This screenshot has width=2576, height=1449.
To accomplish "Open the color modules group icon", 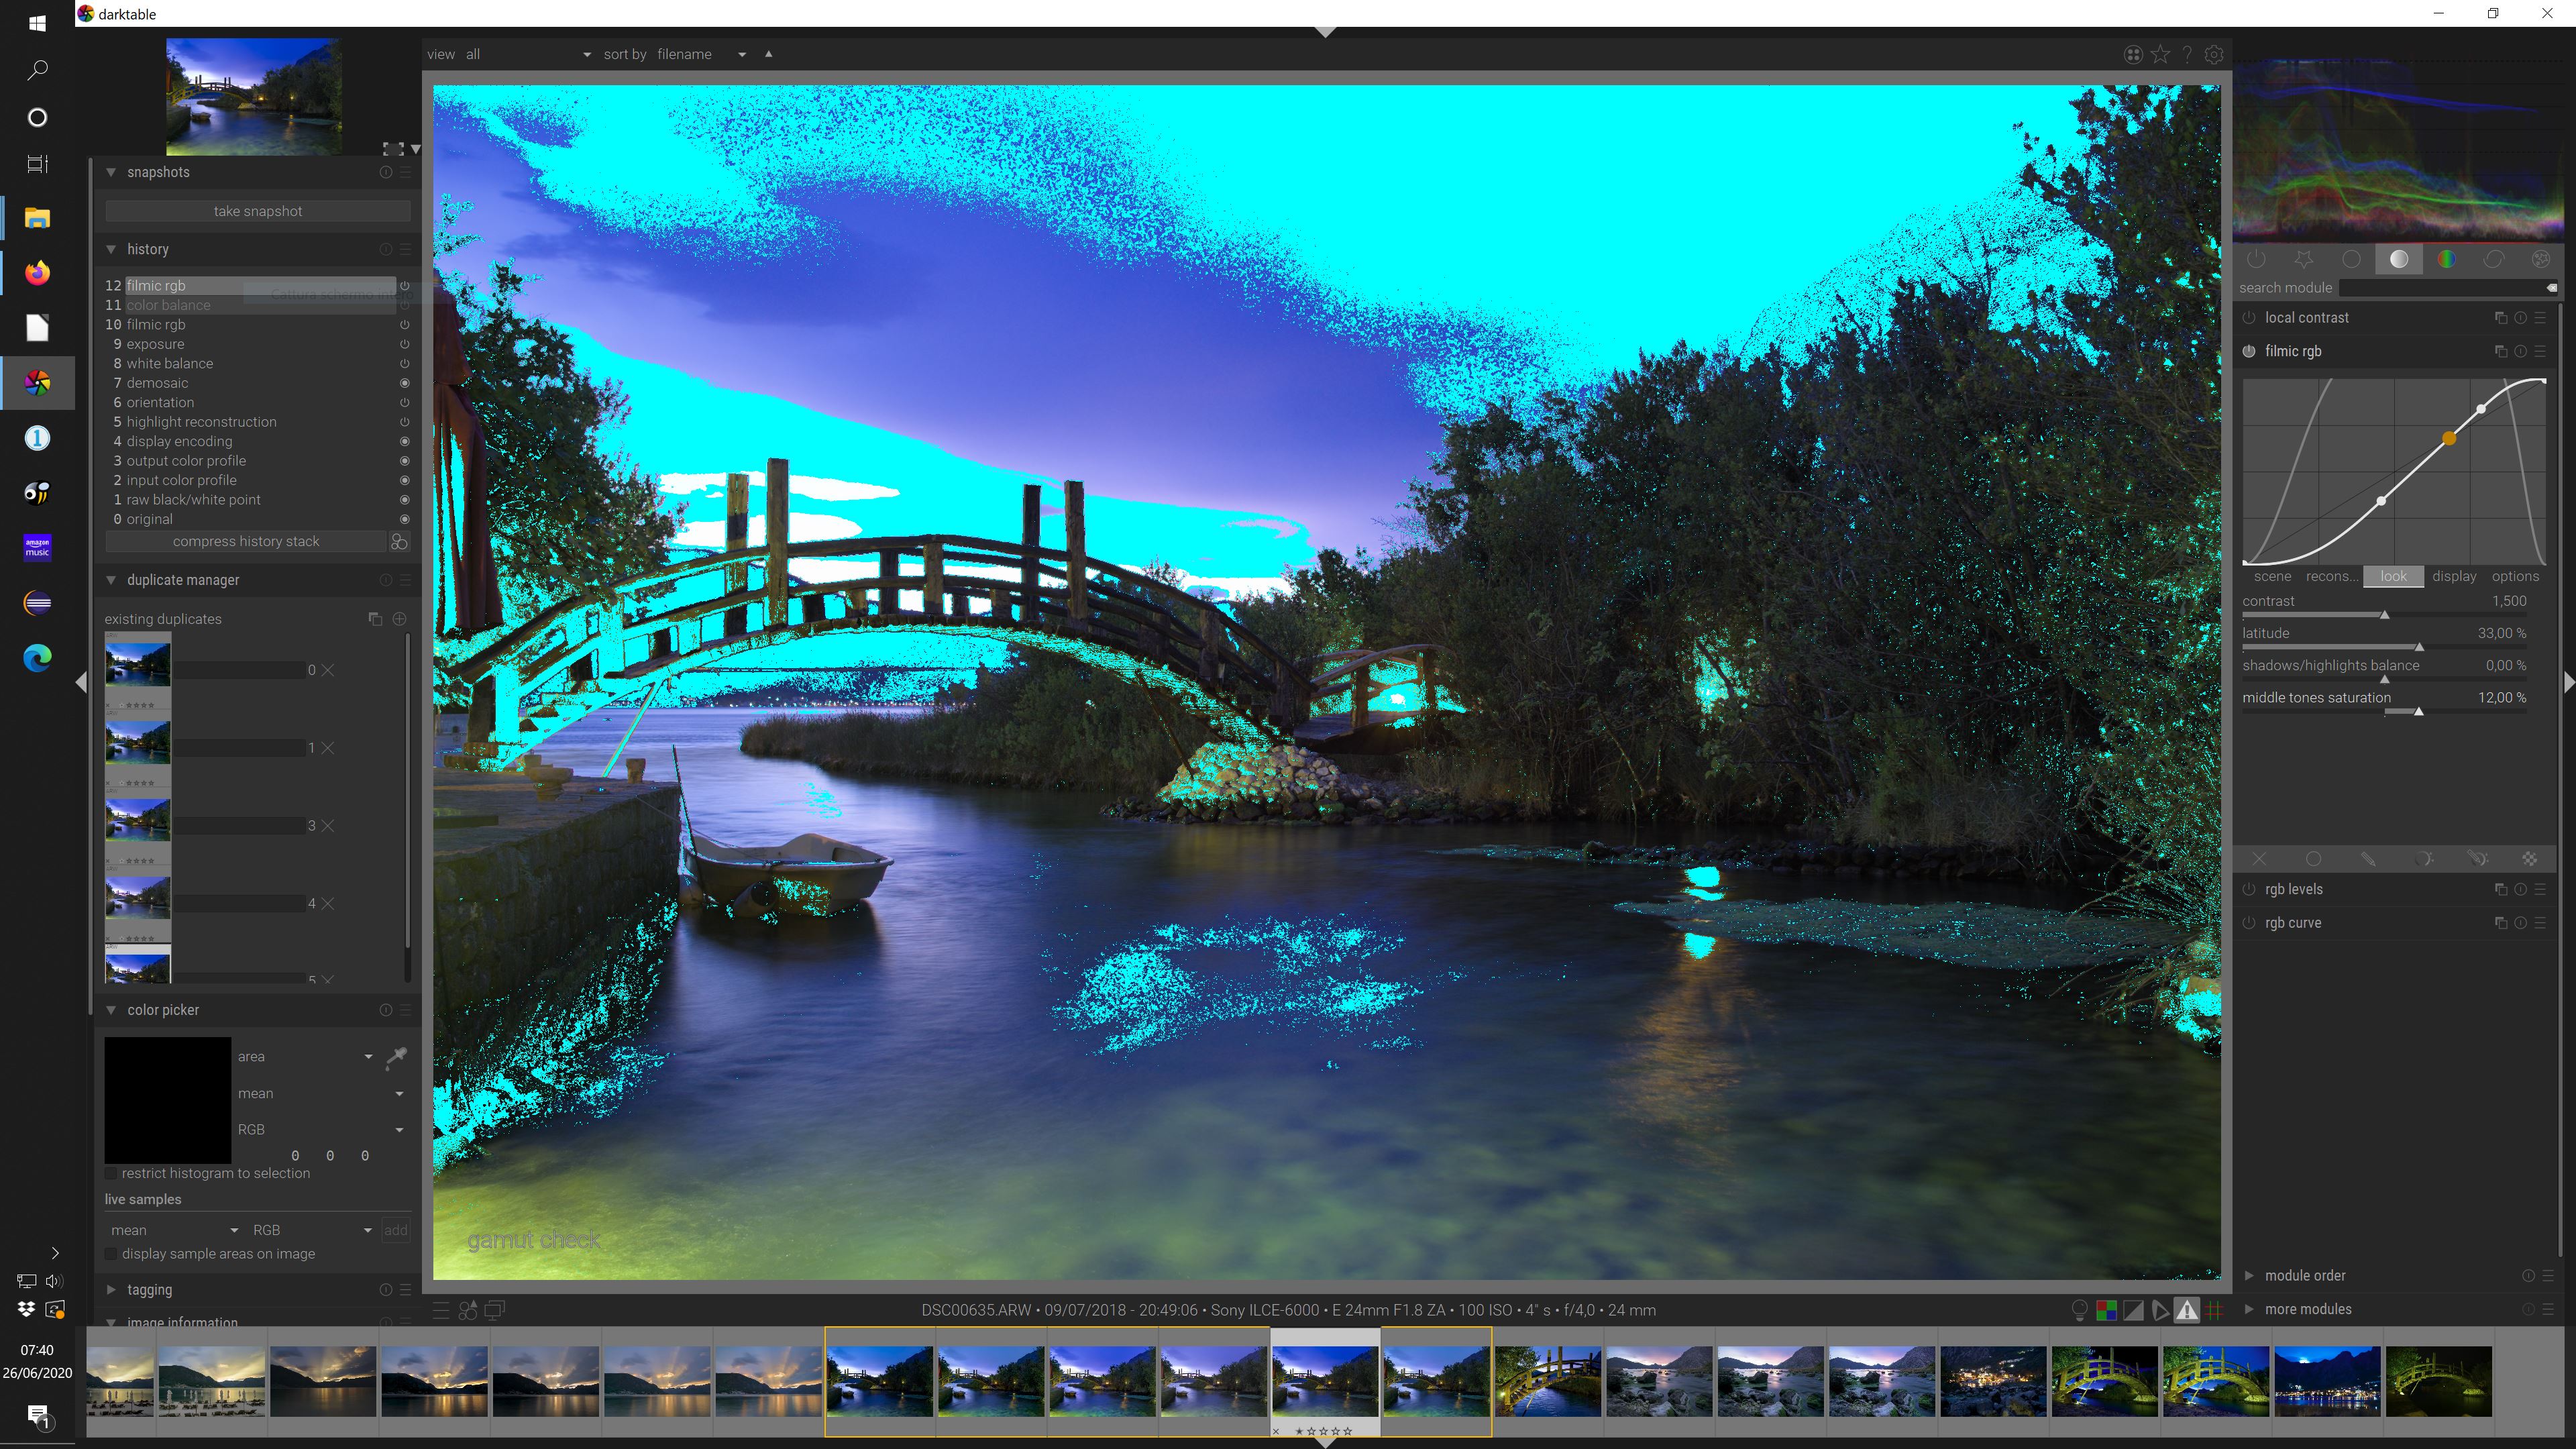I will [x=2446, y=258].
